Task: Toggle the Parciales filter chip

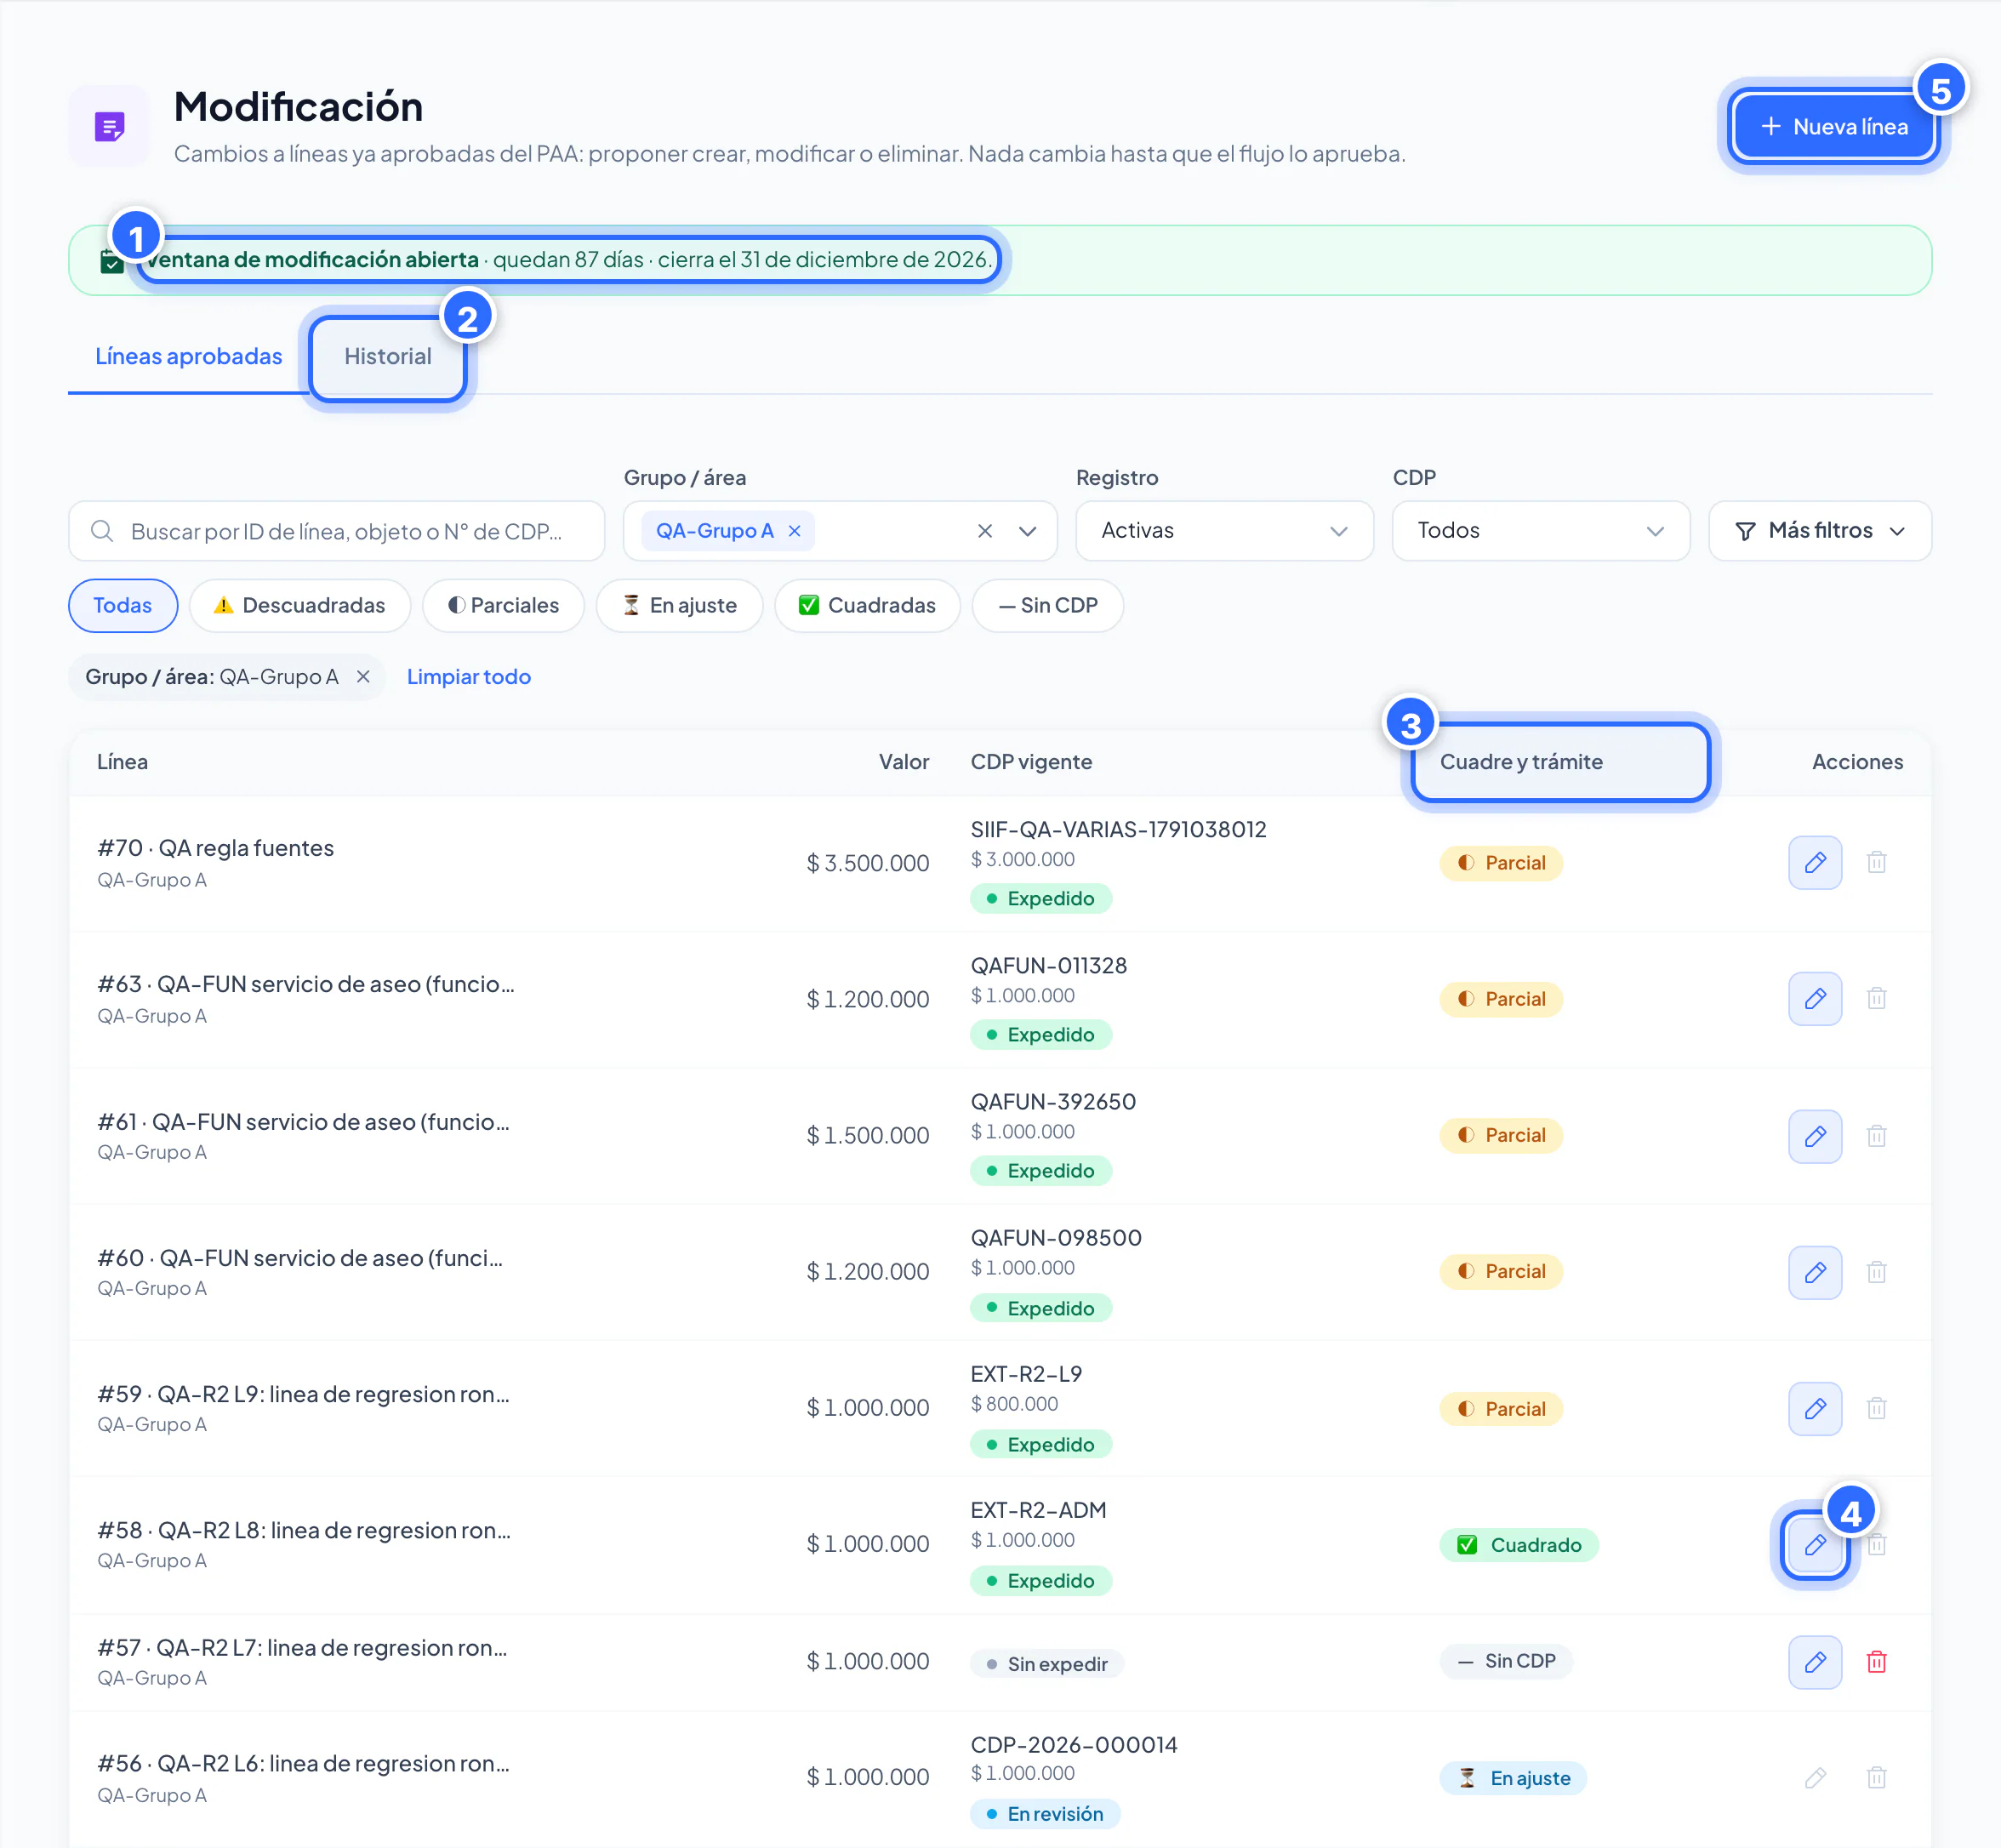Action: [x=503, y=605]
